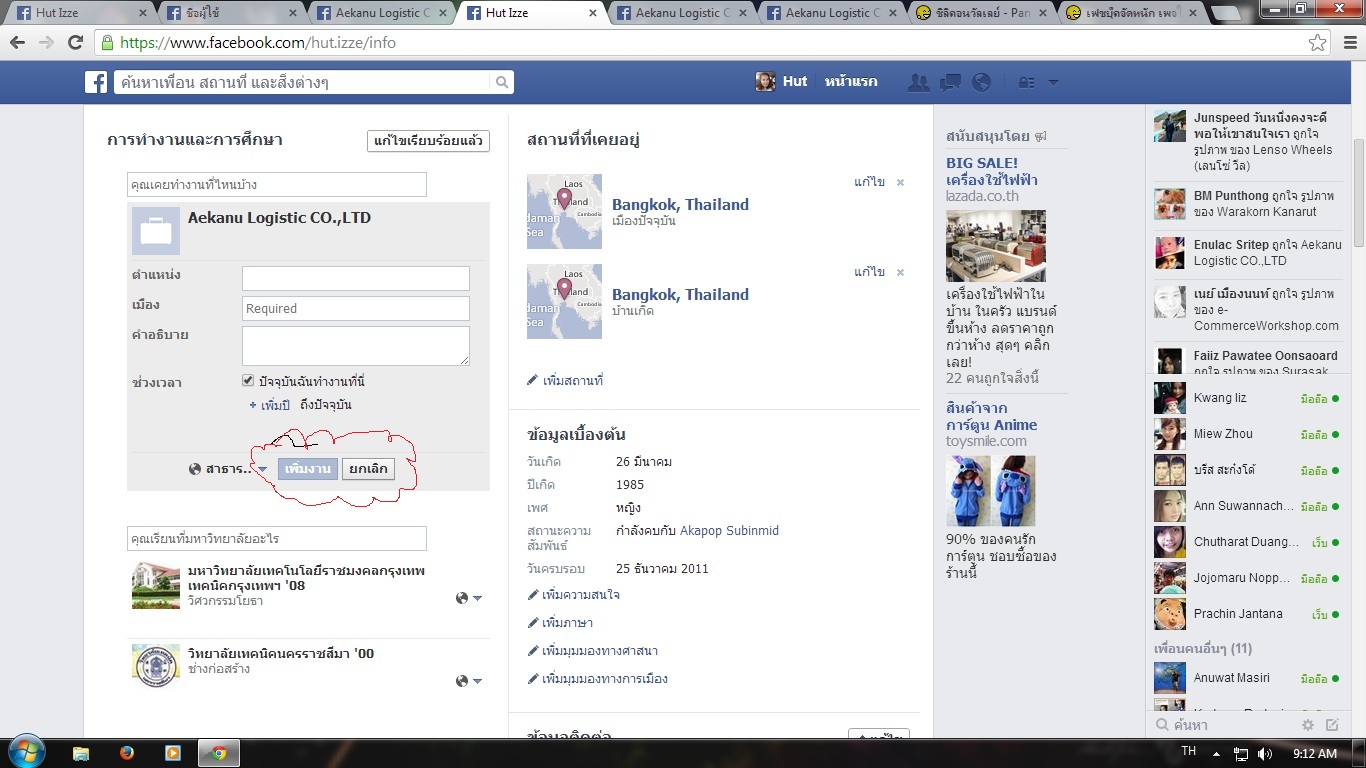Click the 'BIG SALE! เครื่องใช้ไฟฟ้า' ad link
The height and width of the screenshot is (768, 1366).
(x=992, y=171)
